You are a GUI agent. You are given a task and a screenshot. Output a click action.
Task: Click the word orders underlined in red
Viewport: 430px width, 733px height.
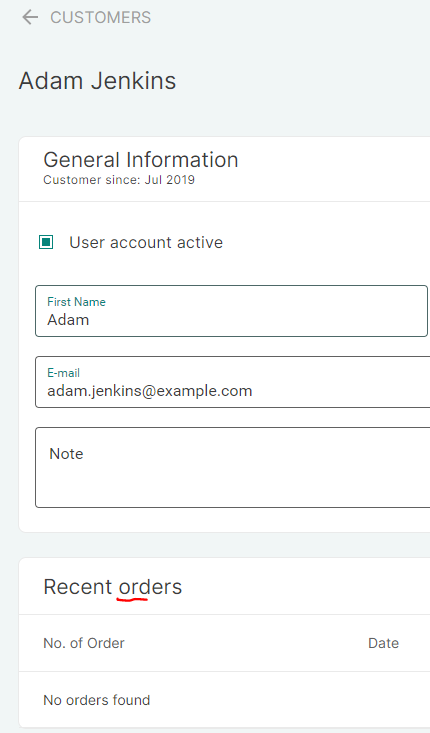(x=150, y=587)
